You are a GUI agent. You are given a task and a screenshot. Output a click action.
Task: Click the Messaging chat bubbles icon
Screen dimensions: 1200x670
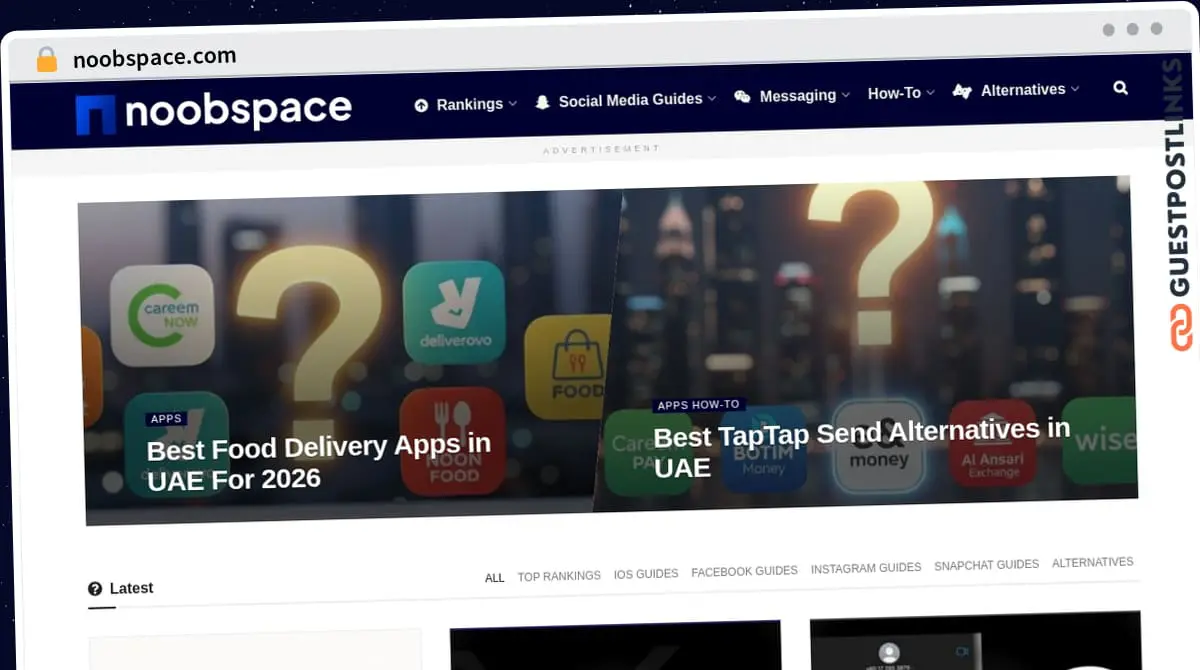[742, 97]
